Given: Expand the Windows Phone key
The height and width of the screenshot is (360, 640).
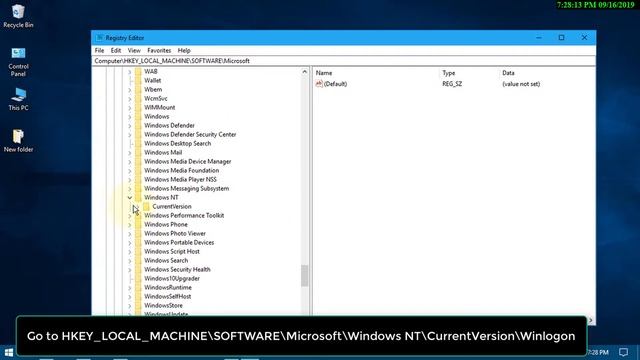Looking at the screenshot, I should coord(130,225).
